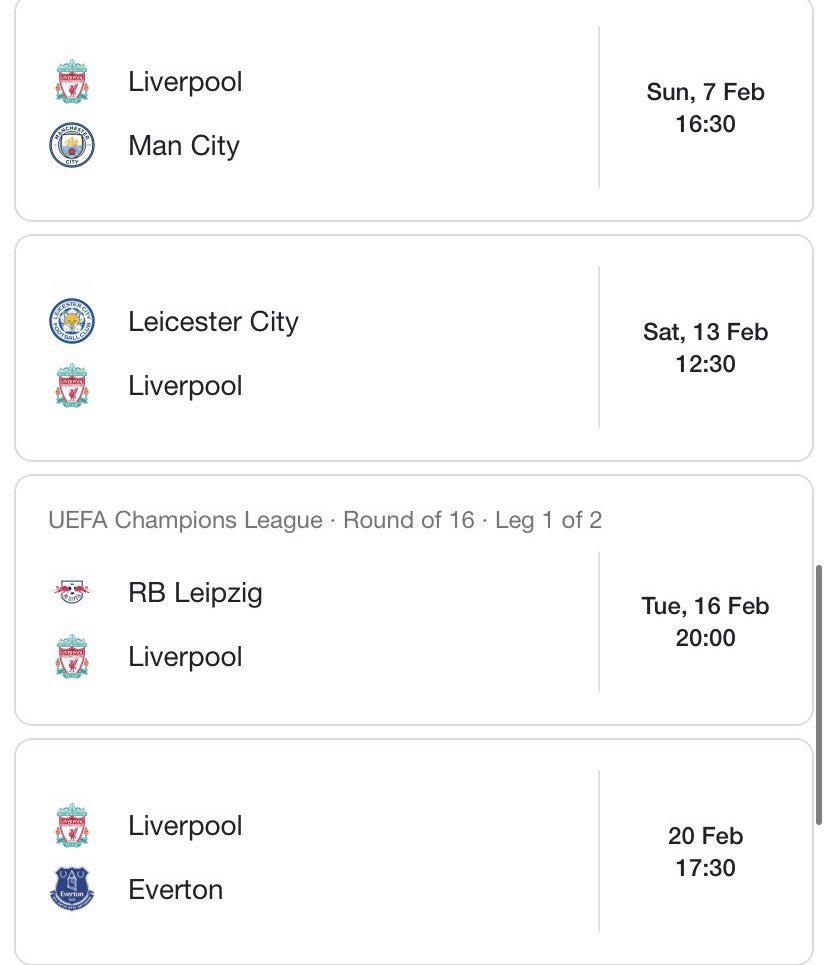This screenshot has width=828, height=965.
Task: Open UEFA Champions League Round of 16 label
Action: click(325, 520)
